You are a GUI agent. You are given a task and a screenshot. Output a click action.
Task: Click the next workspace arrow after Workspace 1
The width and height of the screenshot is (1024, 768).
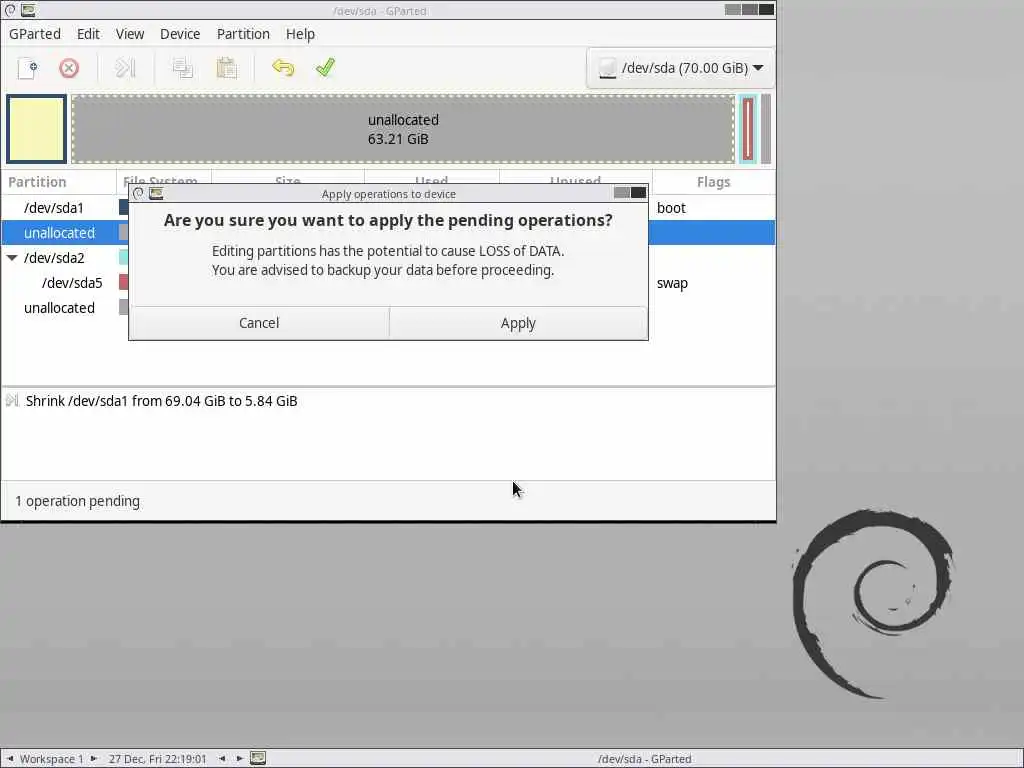pyautogui.click(x=94, y=759)
